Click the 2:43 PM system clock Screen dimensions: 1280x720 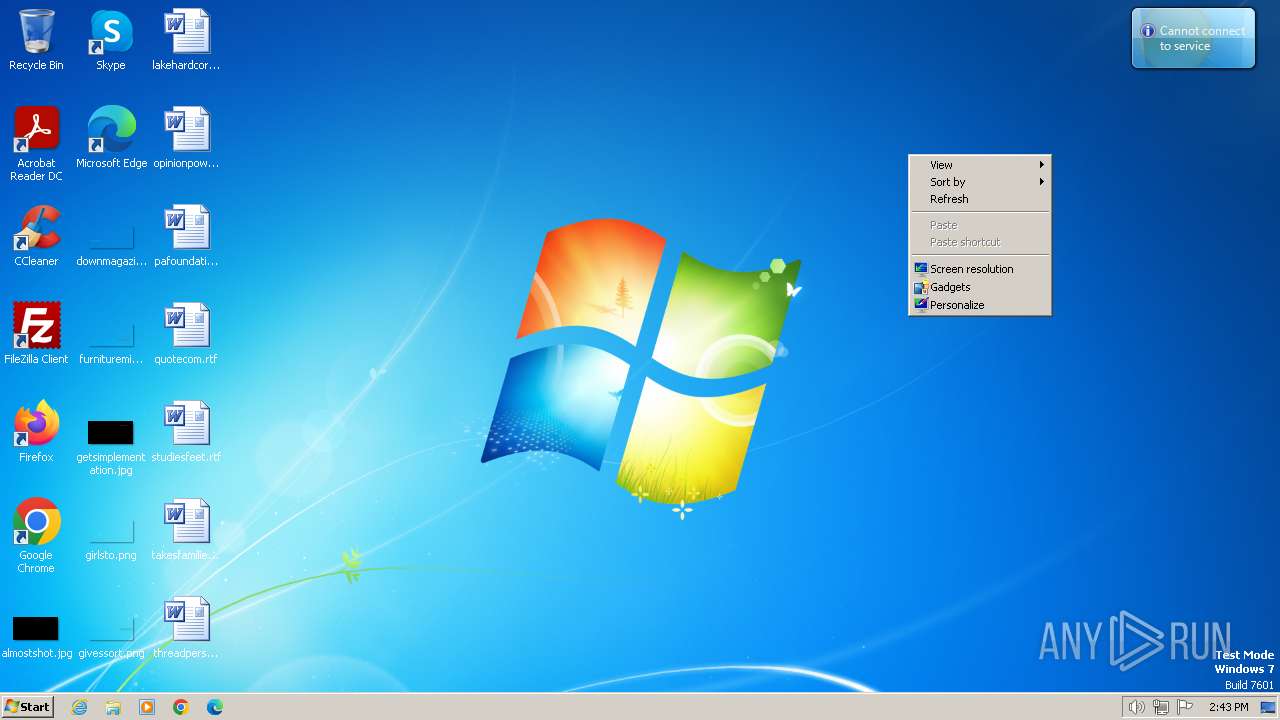1228,707
